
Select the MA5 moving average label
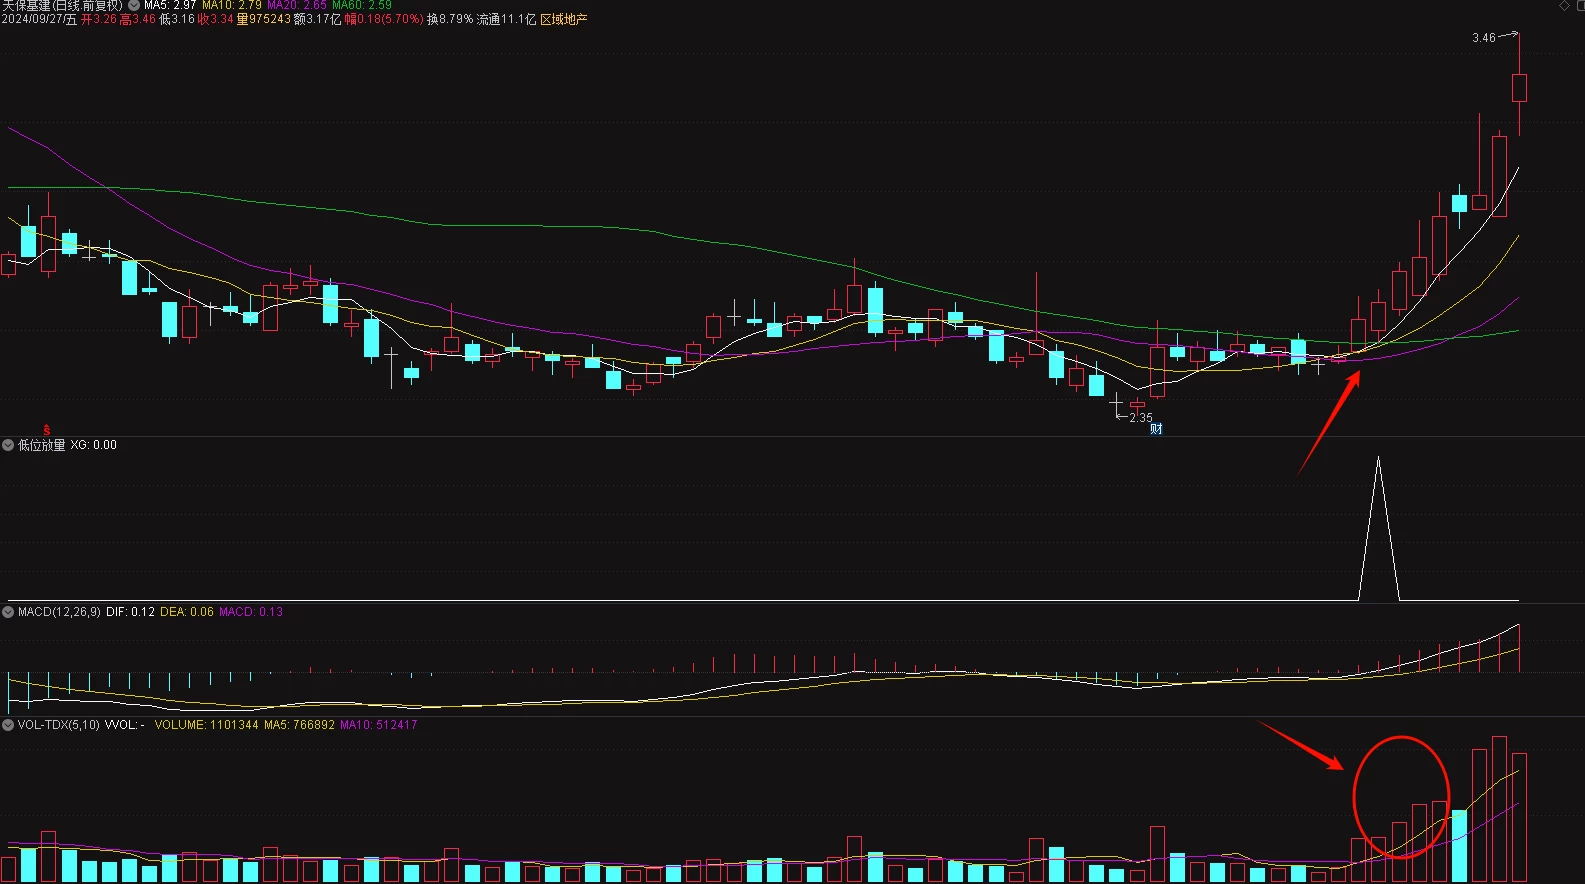click(x=170, y=5)
